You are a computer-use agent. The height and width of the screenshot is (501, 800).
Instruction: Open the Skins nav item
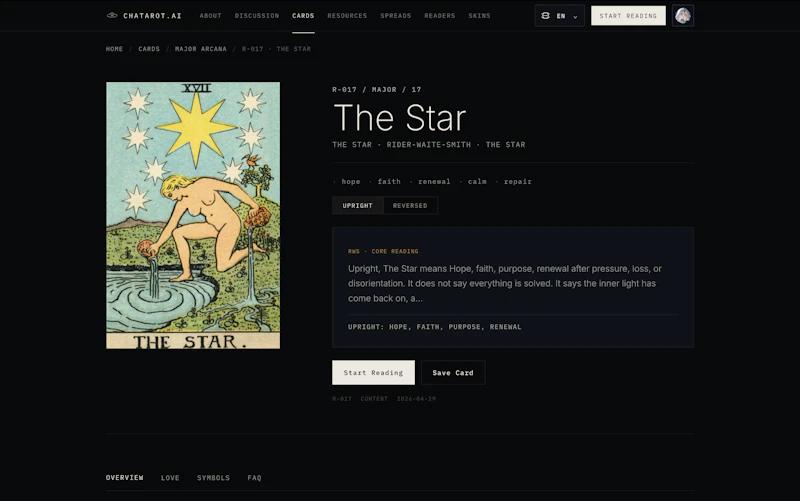coord(479,16)
